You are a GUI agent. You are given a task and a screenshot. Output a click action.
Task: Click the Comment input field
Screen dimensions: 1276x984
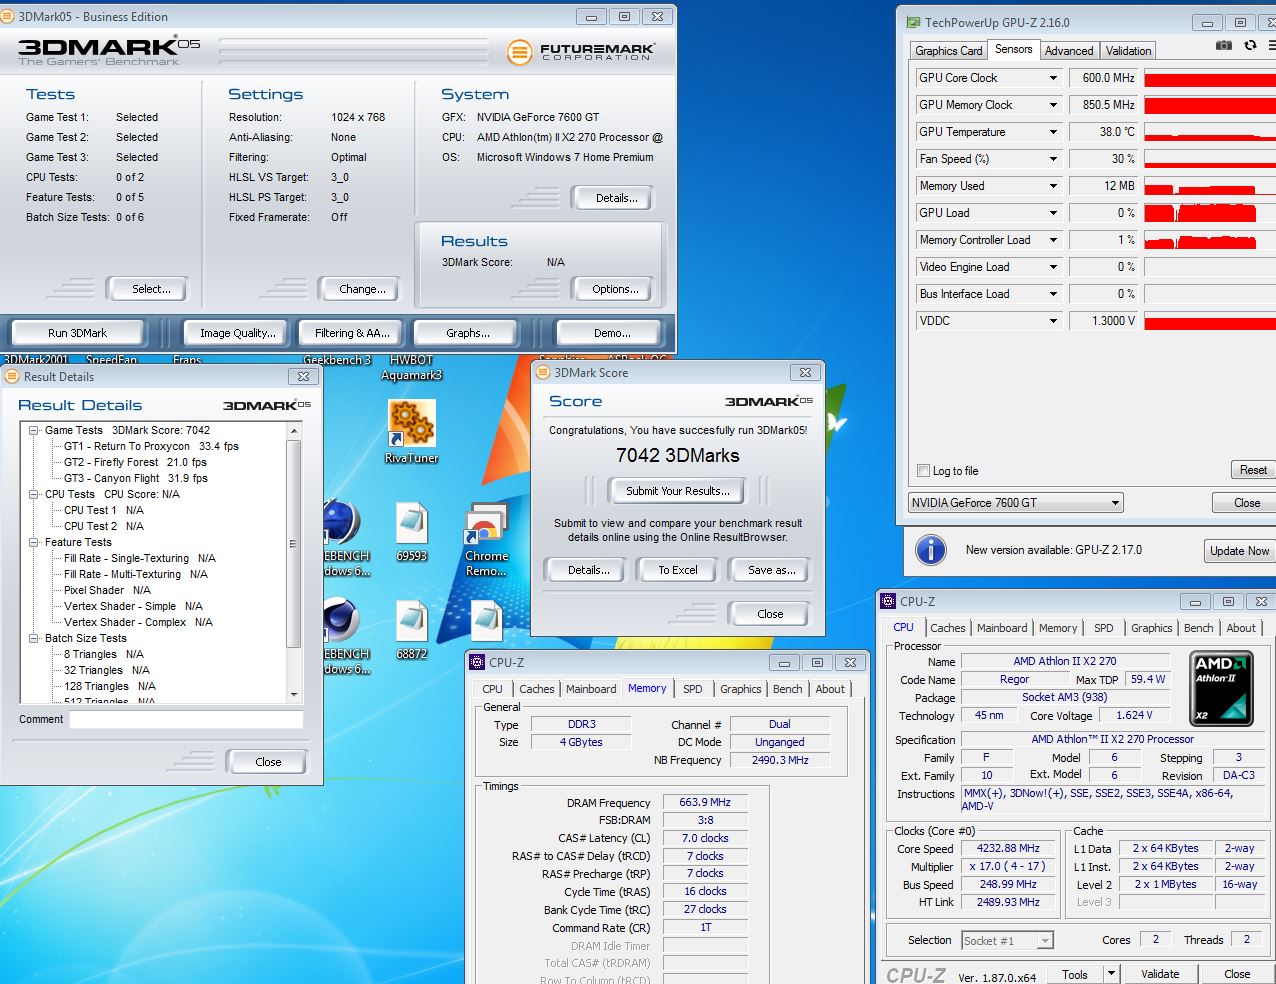186,720
